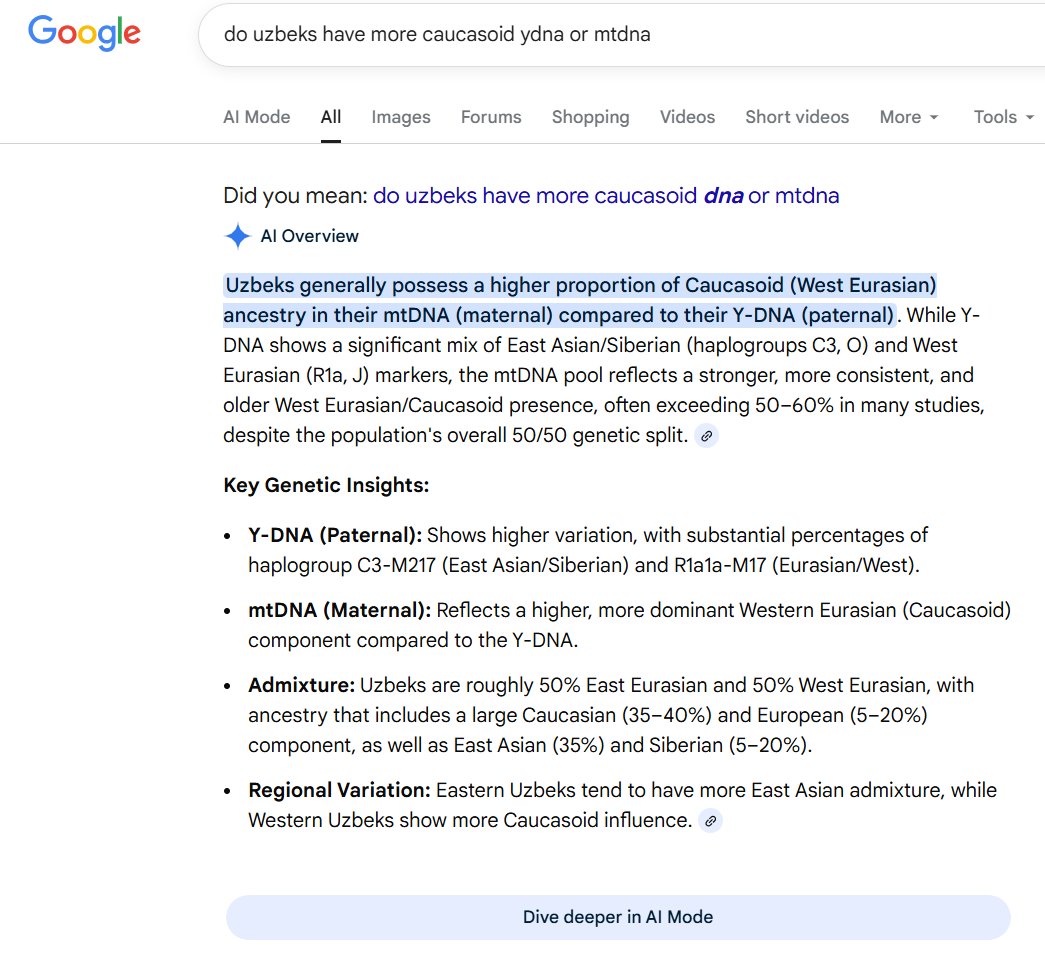Open source link icon after first paragraph

pyautogui.click(x=706, y=436)
